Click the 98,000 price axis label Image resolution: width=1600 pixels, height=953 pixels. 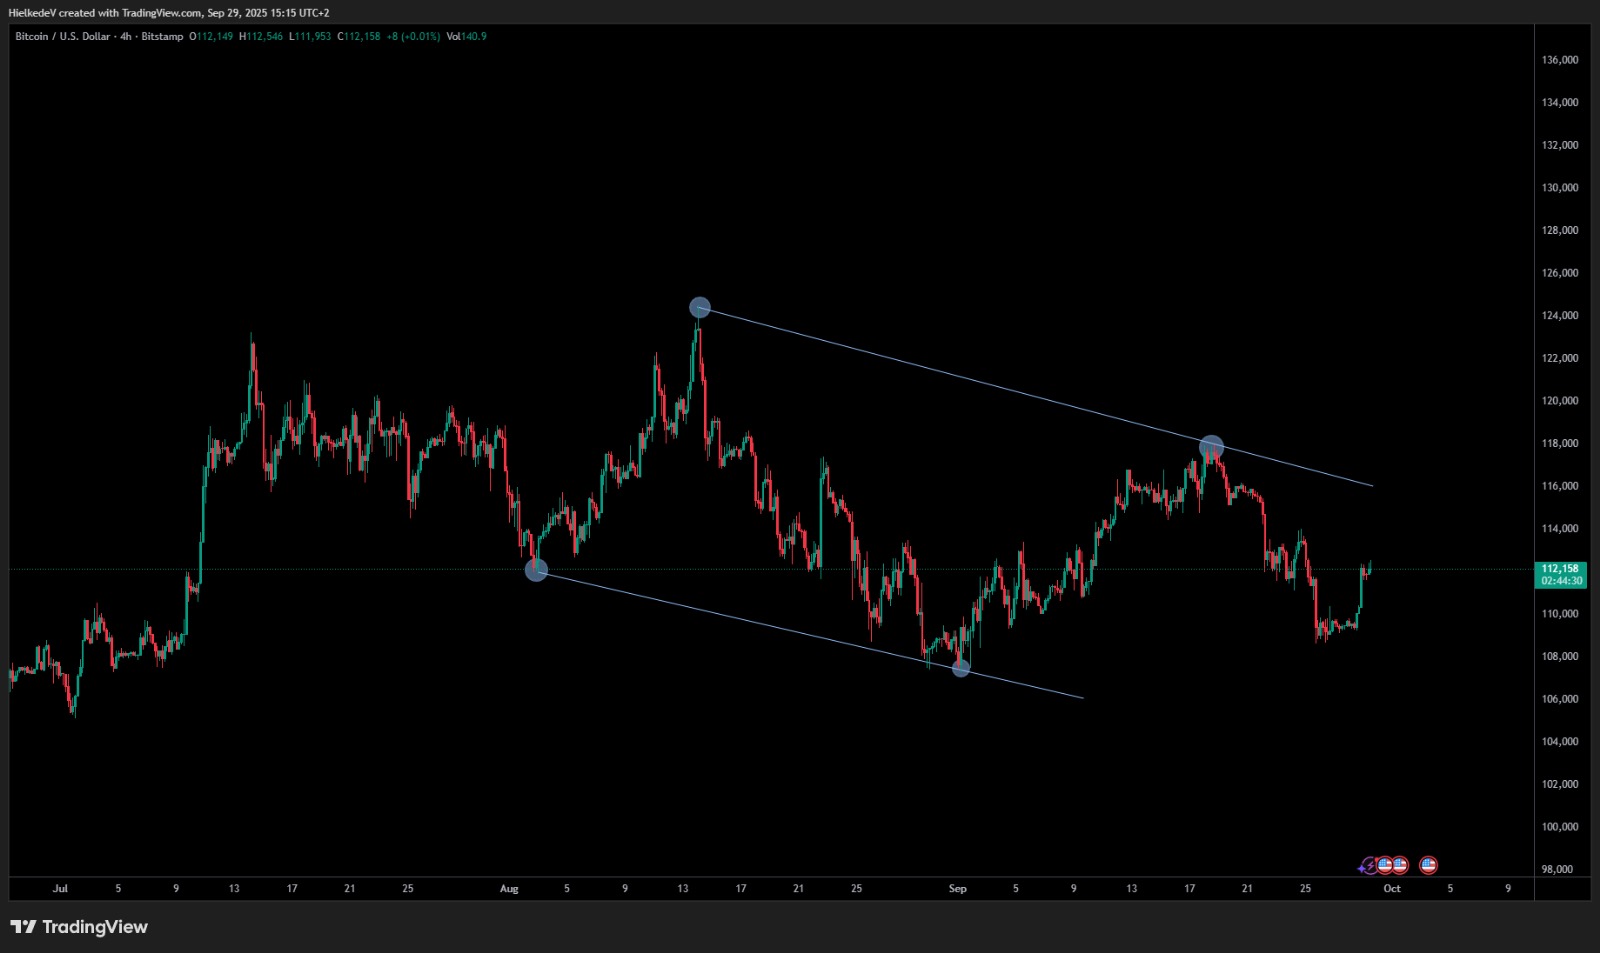pyautogui.click(x=1557, y=870)
